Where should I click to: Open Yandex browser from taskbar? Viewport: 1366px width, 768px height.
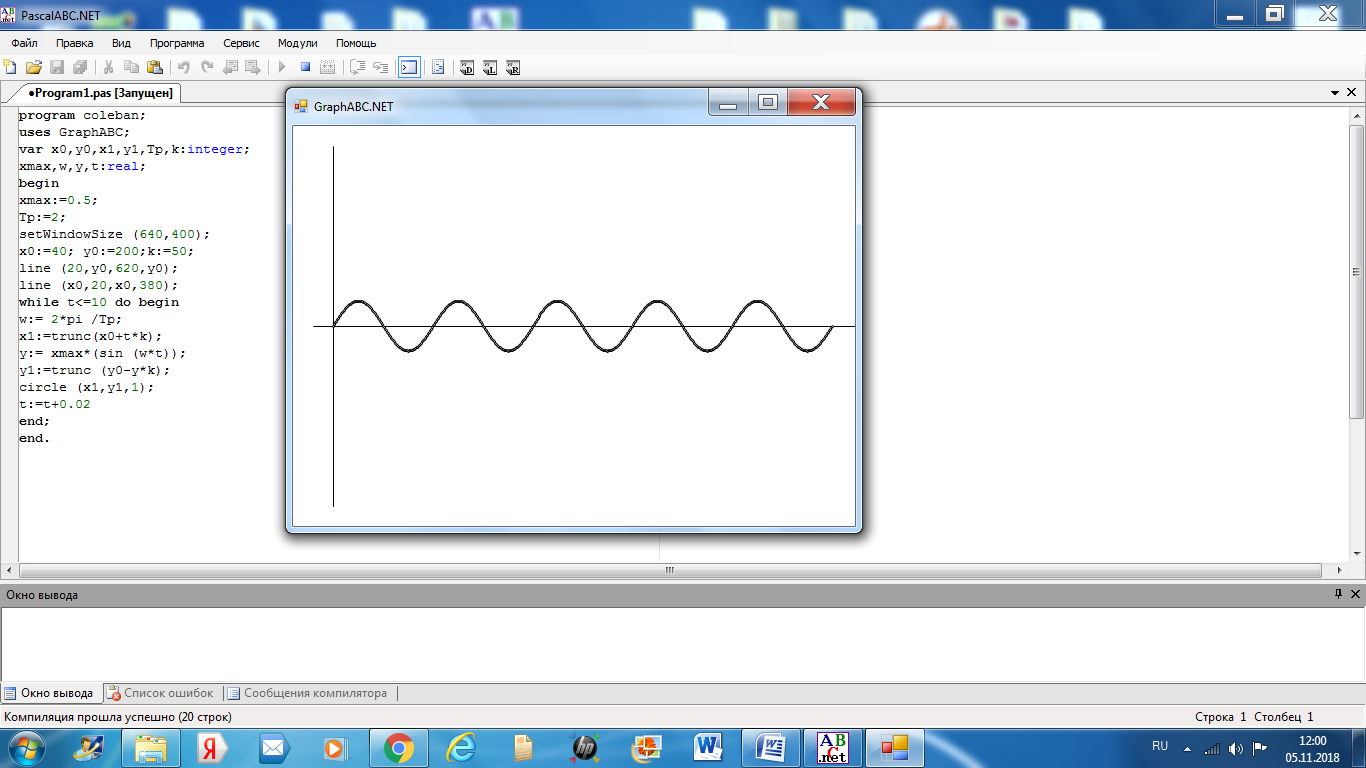pos(212,748)
